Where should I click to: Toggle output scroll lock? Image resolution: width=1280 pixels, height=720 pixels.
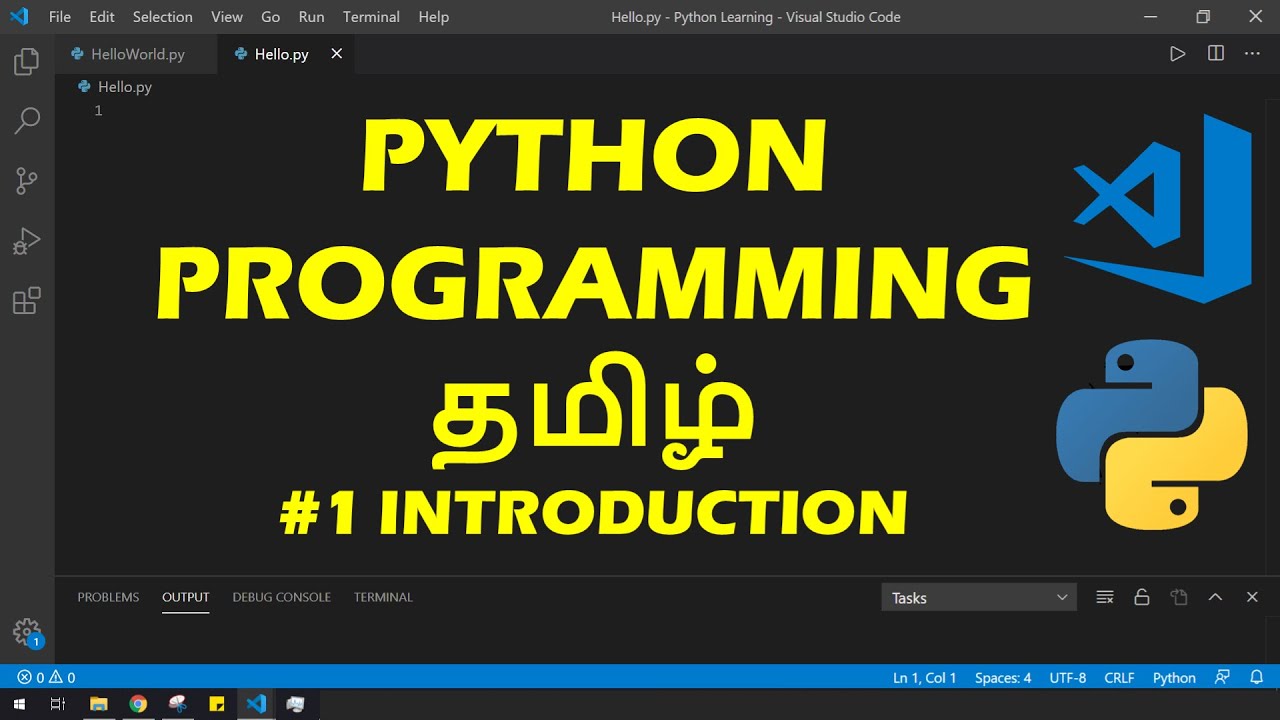(1142, 597)
